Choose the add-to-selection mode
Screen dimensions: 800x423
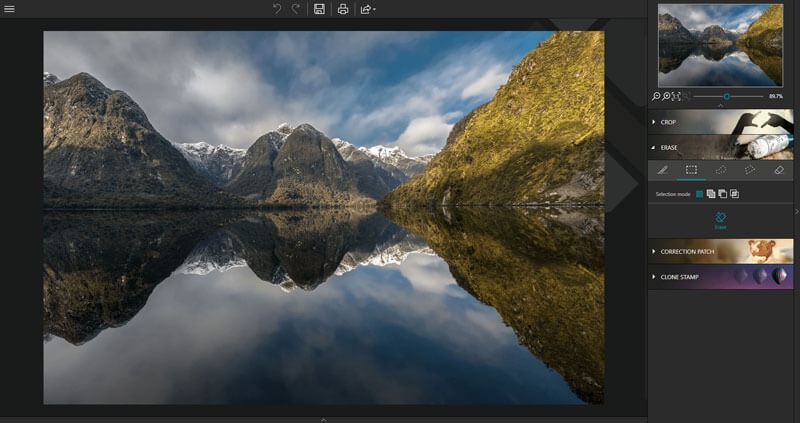(711, 194)
